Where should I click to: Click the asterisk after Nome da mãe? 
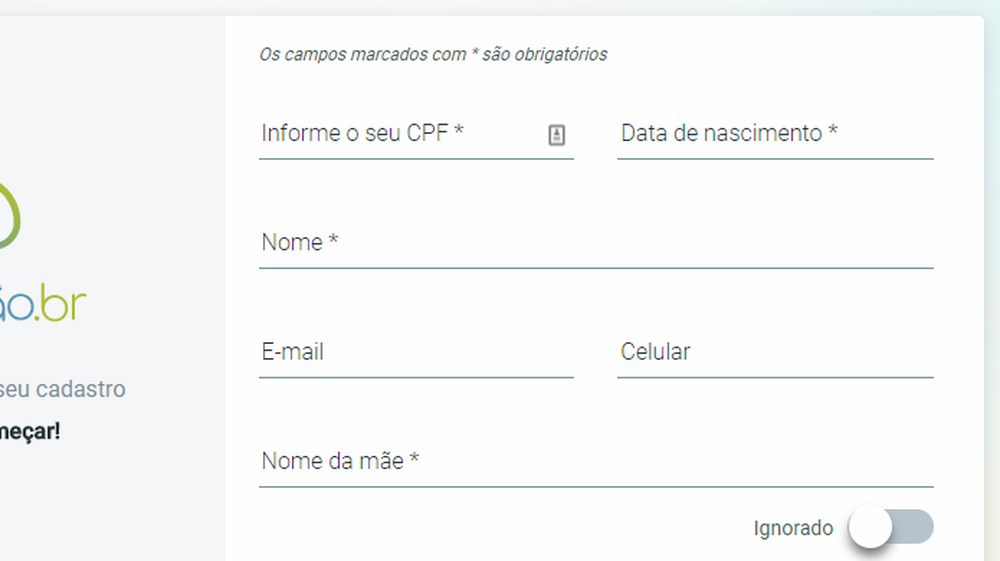click(414, 461)
